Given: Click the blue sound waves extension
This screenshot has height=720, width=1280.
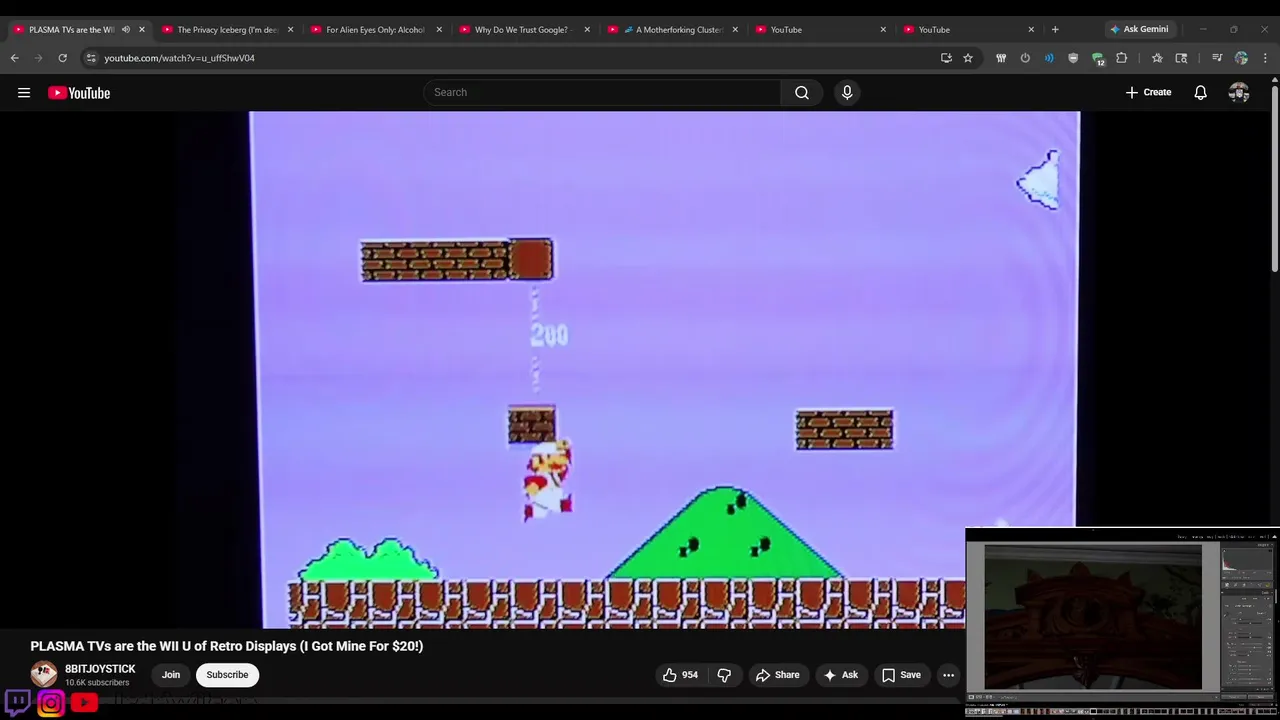Looking at the screenshot, I should click(1049, 58).
